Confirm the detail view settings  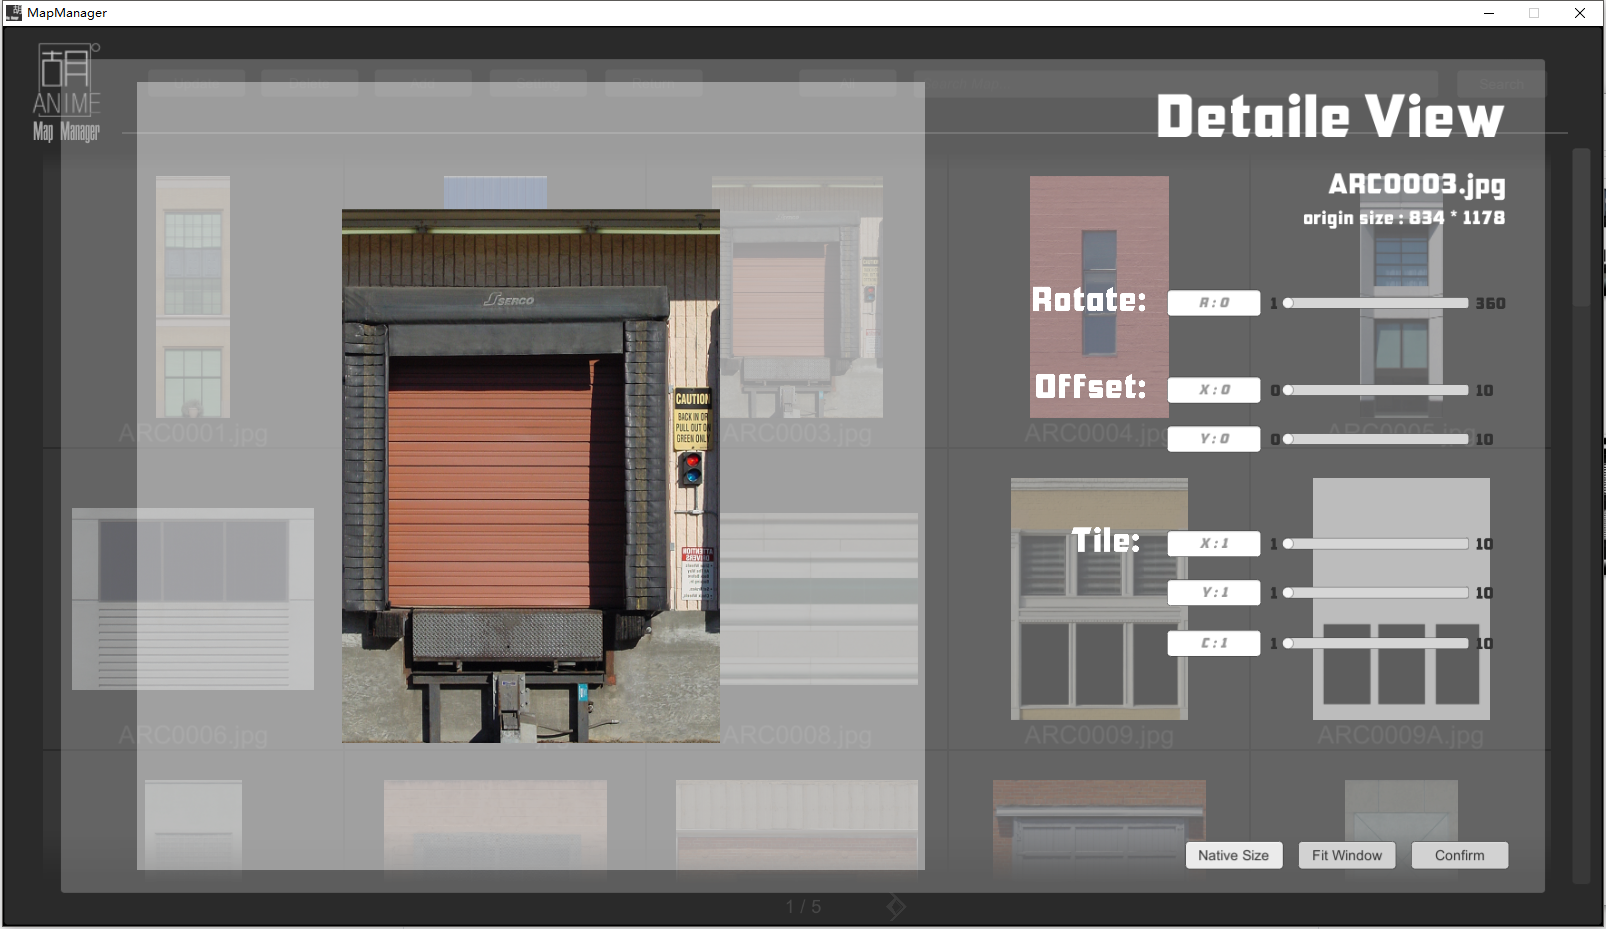point(1459,855)
